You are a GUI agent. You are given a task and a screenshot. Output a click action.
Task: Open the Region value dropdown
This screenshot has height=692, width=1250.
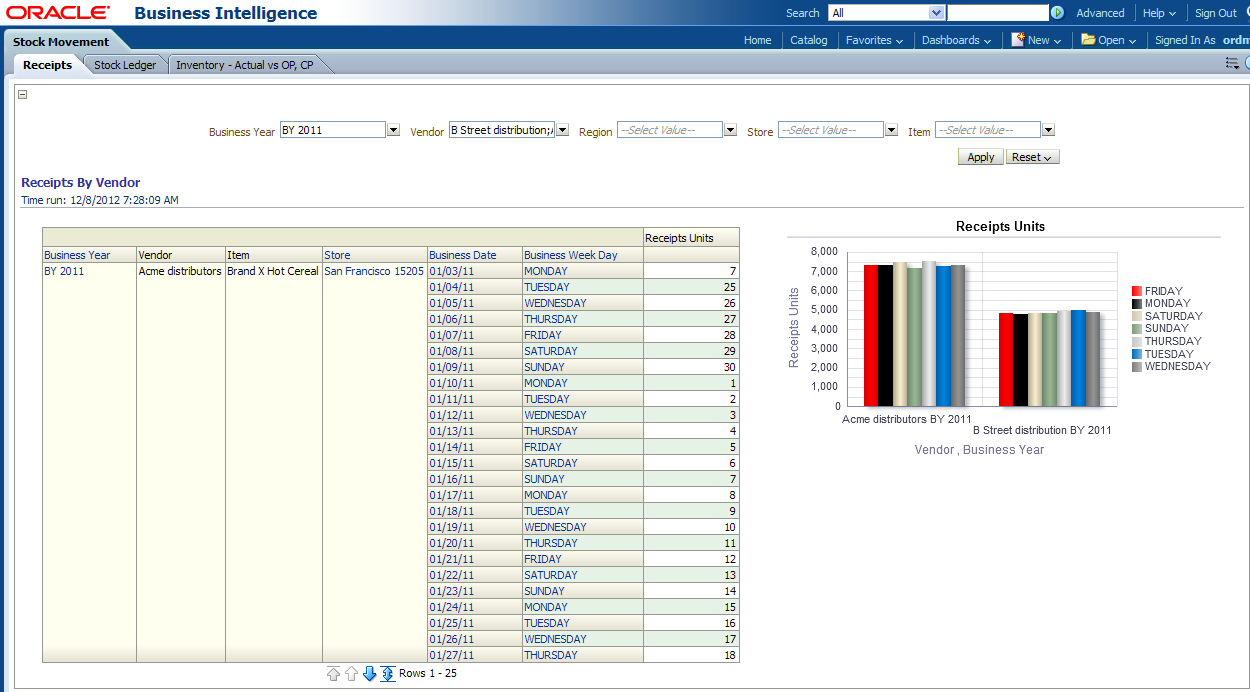point(730,130)
